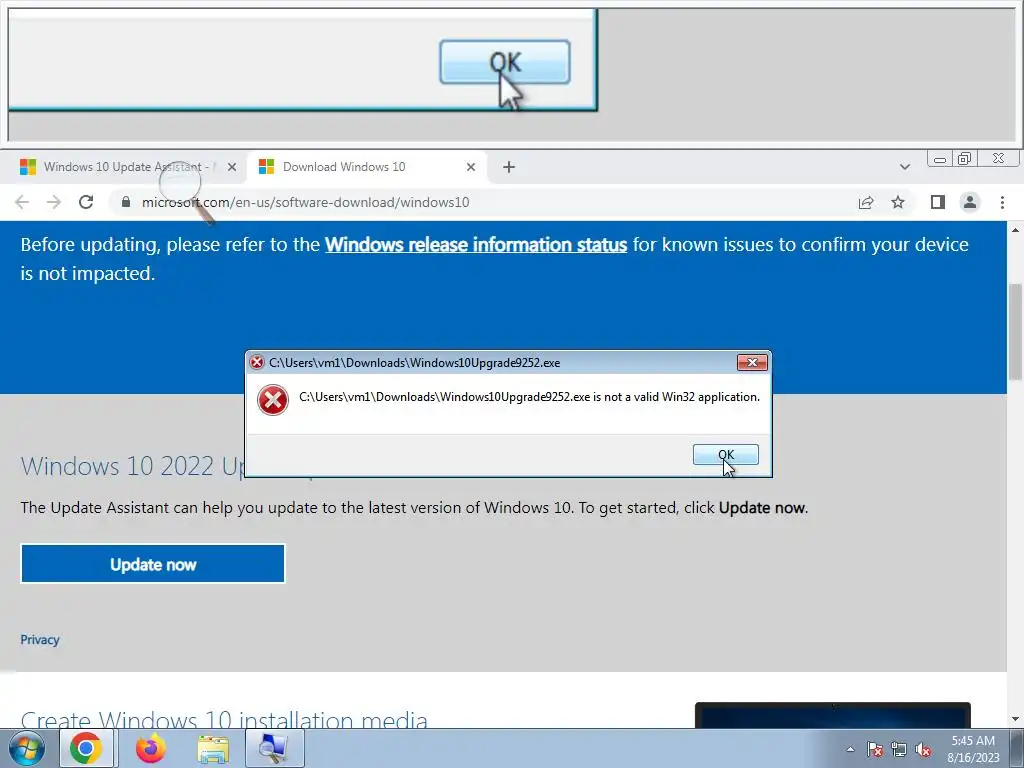Open a new browser tab
Image resolution: width=1024 pixels, height=768 pixels.
509,167
